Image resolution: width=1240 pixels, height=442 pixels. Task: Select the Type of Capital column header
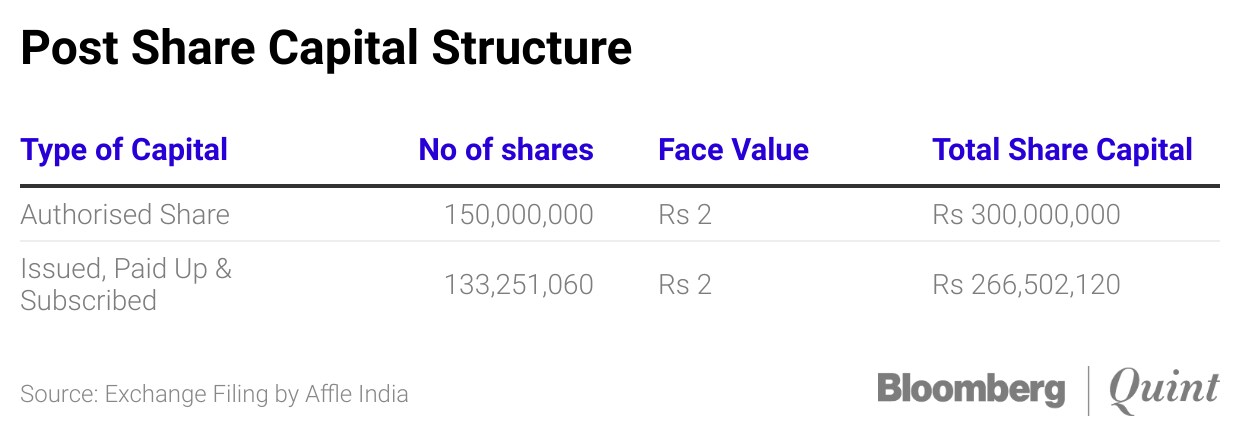pos(124,150)
